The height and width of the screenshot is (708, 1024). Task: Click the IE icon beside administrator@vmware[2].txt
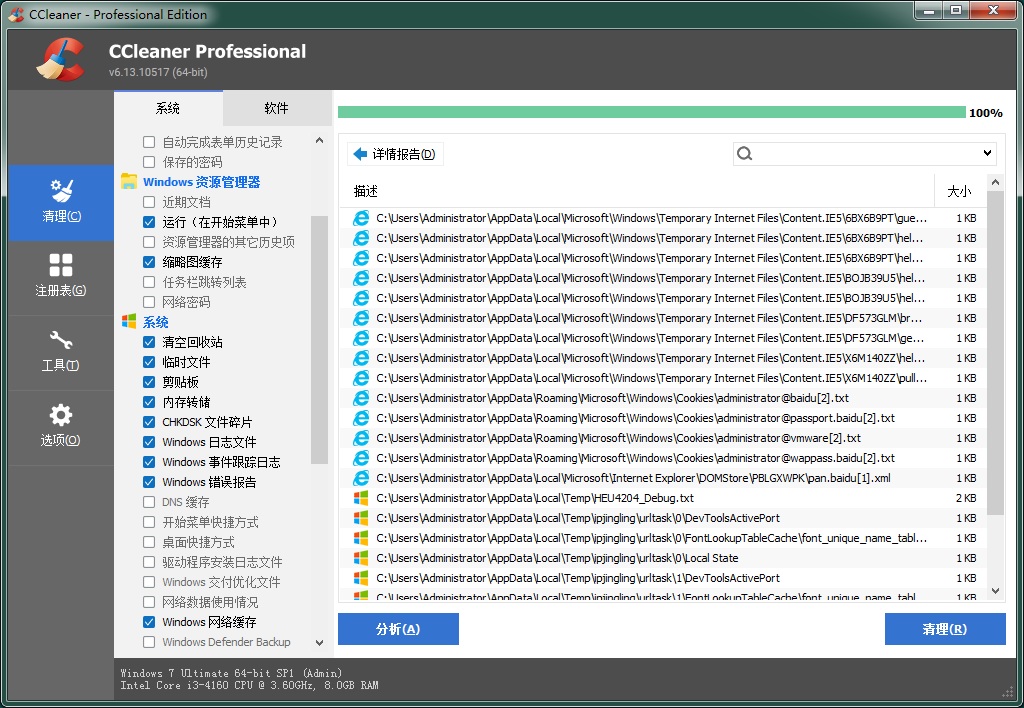click(x=360, y=438)
